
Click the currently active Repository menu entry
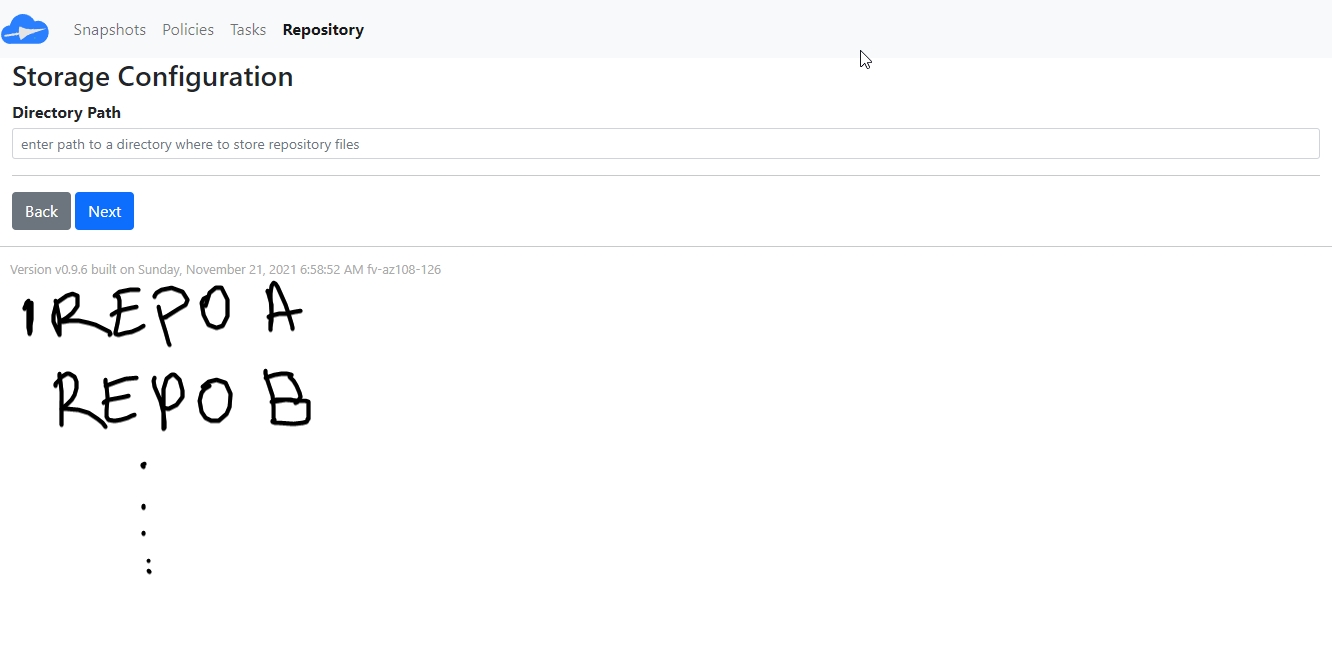tap(323, 29)
